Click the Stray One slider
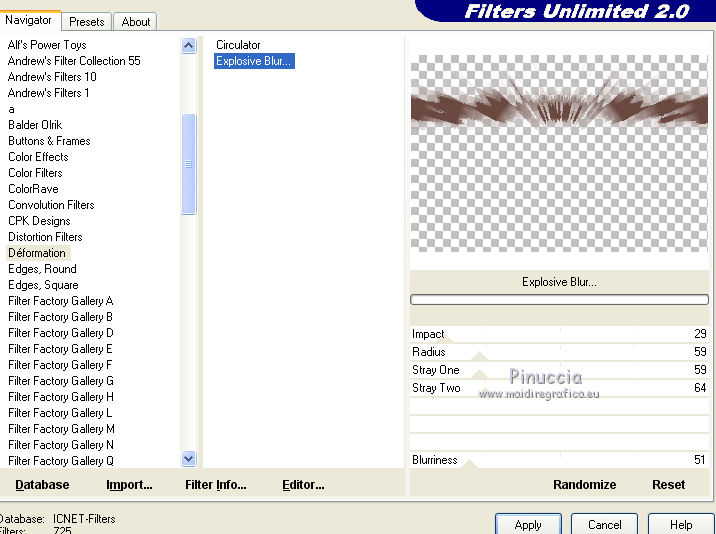This screenshot has height=534, width=716. tap(559, 370)
